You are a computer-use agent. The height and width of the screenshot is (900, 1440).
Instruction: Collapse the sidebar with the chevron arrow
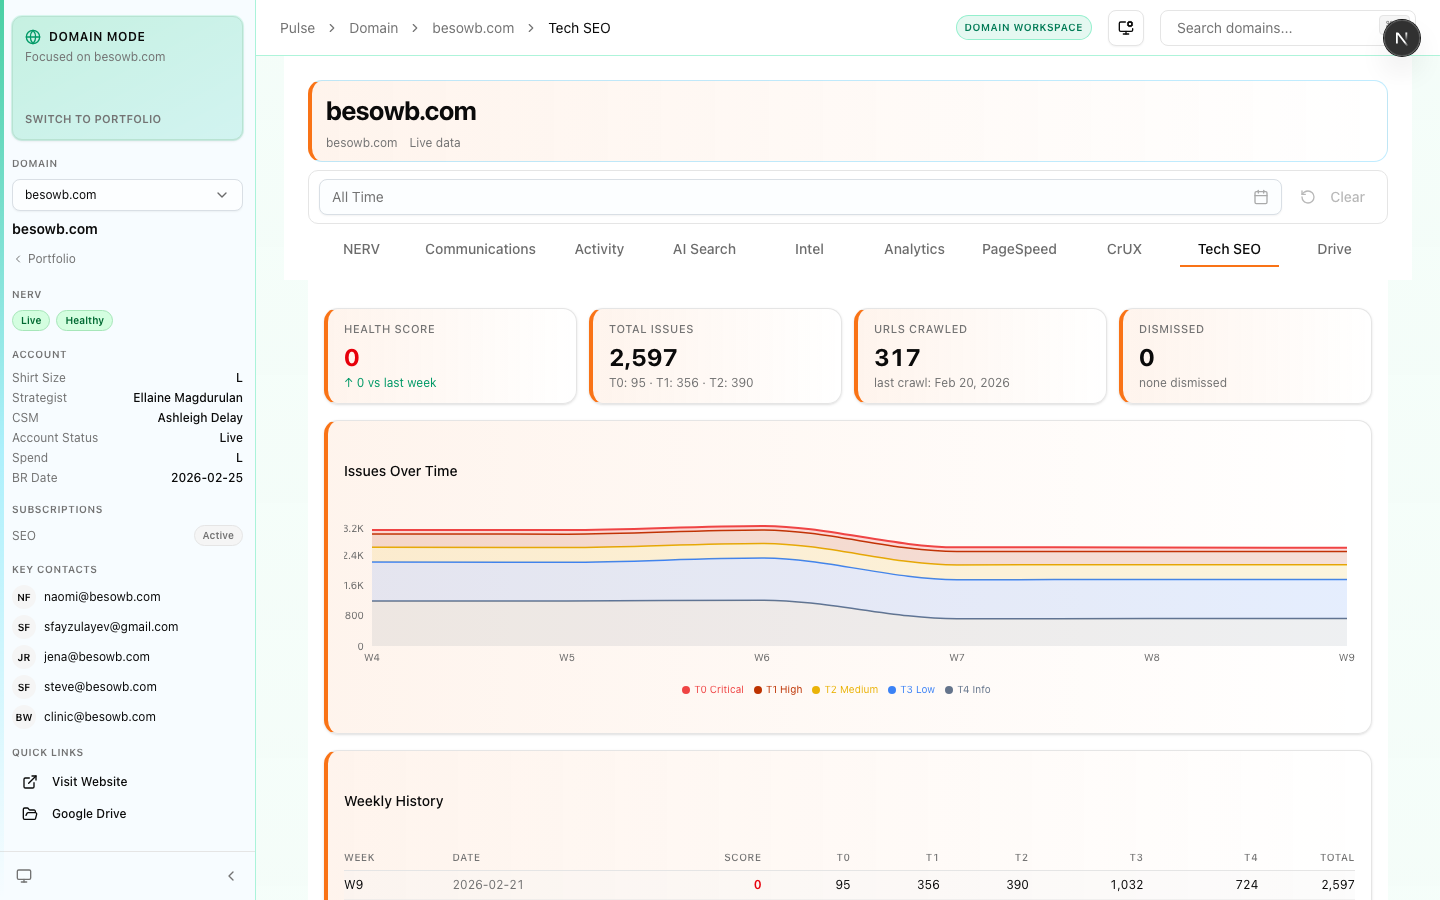coord(231,876)
